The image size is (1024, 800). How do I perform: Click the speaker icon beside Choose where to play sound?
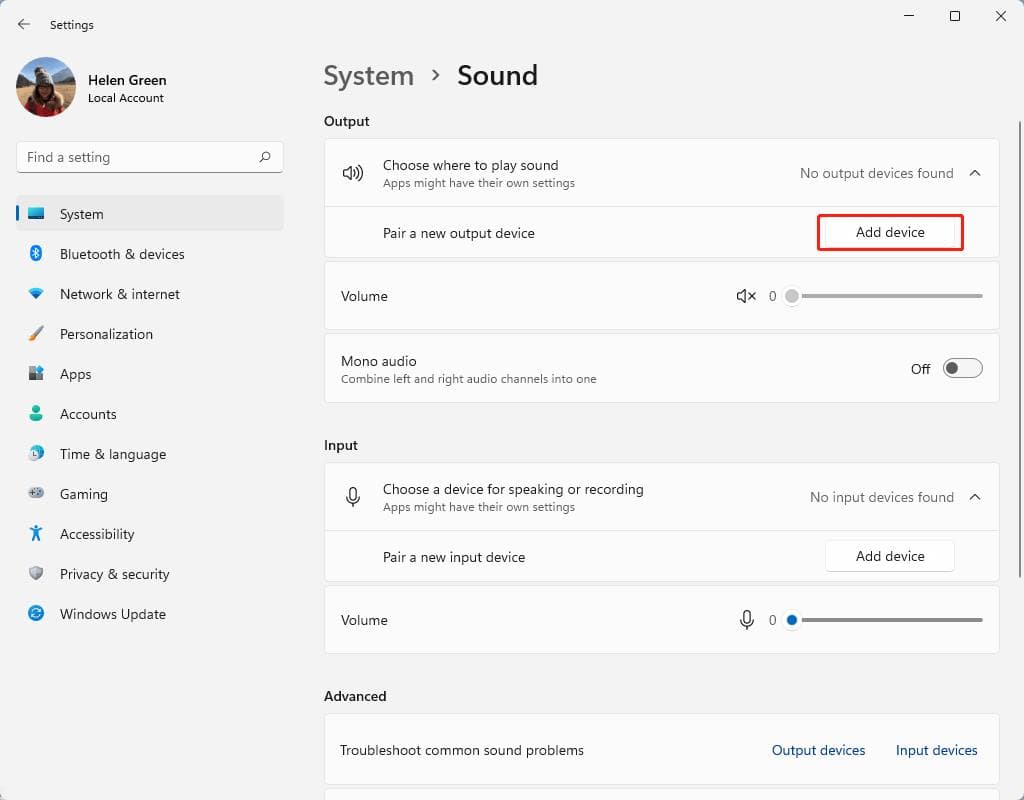(353, 173)
